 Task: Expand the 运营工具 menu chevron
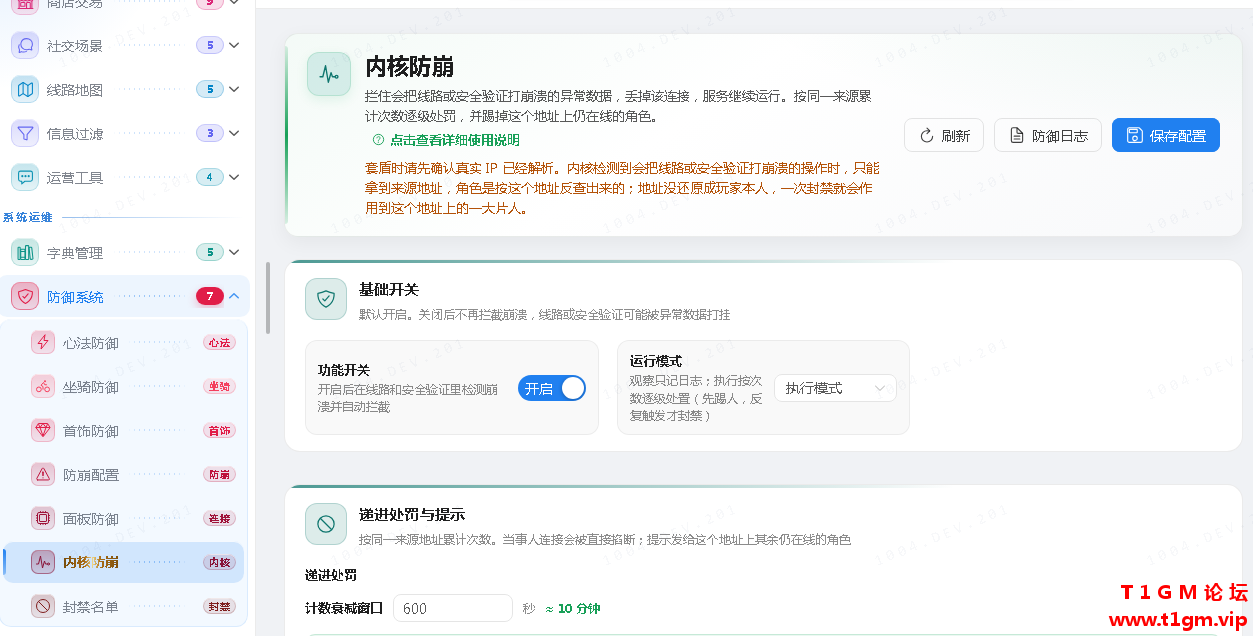tap(234, 177)
